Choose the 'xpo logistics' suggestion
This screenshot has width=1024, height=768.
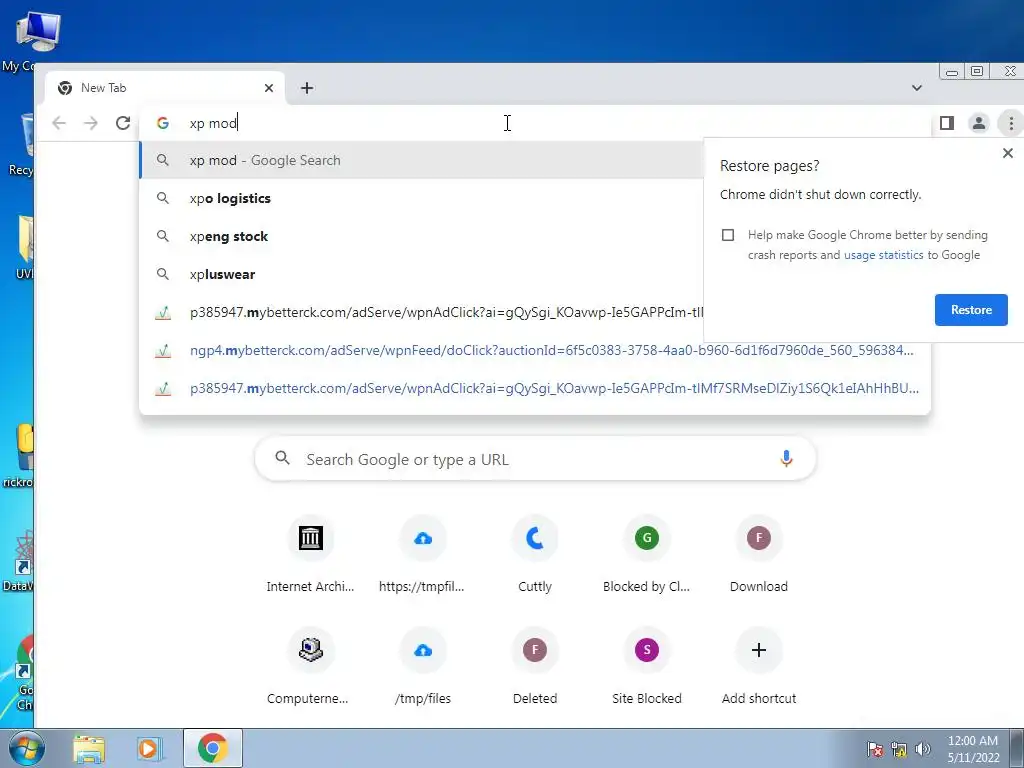click(x=422, y=198)
